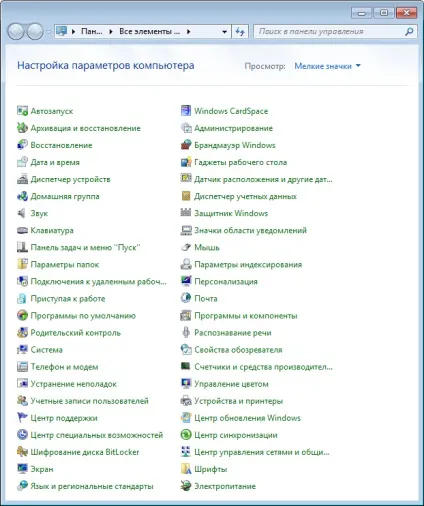Screen dimensions: 424x506
Task: Click the Электропитание power icon
Action: [186, 486]
